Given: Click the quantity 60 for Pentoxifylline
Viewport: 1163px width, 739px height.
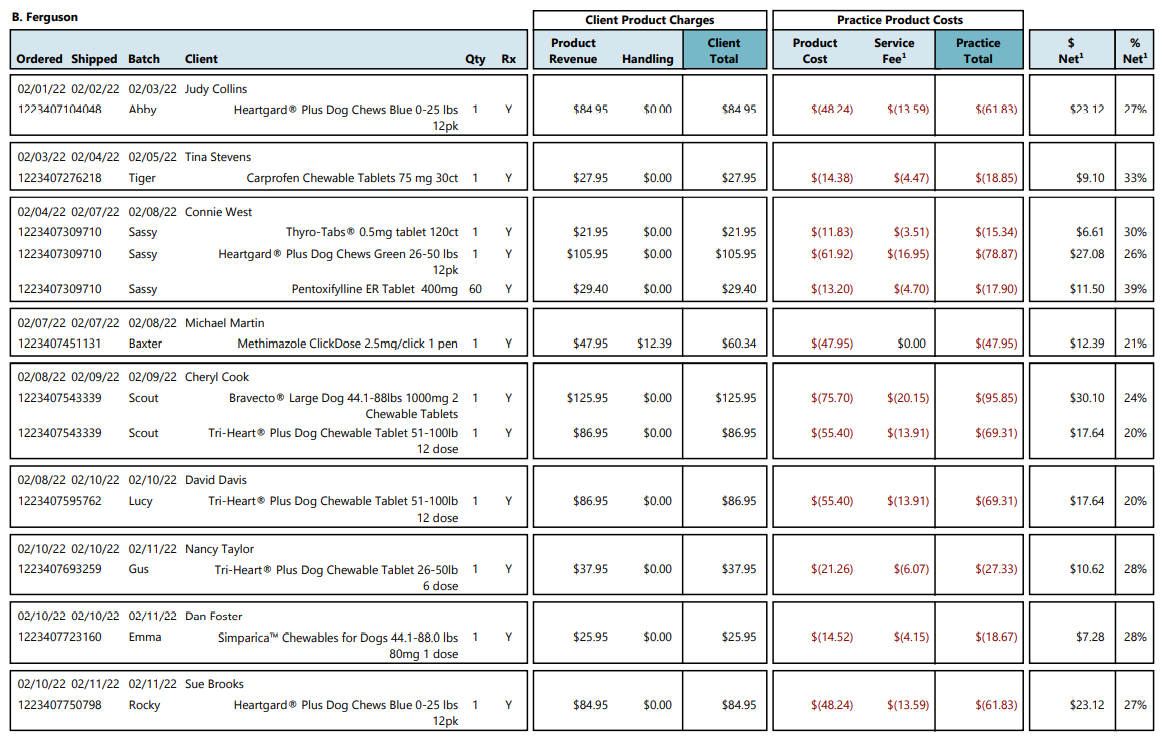Looking at the screenshot, I should click(x=475, y=289).
